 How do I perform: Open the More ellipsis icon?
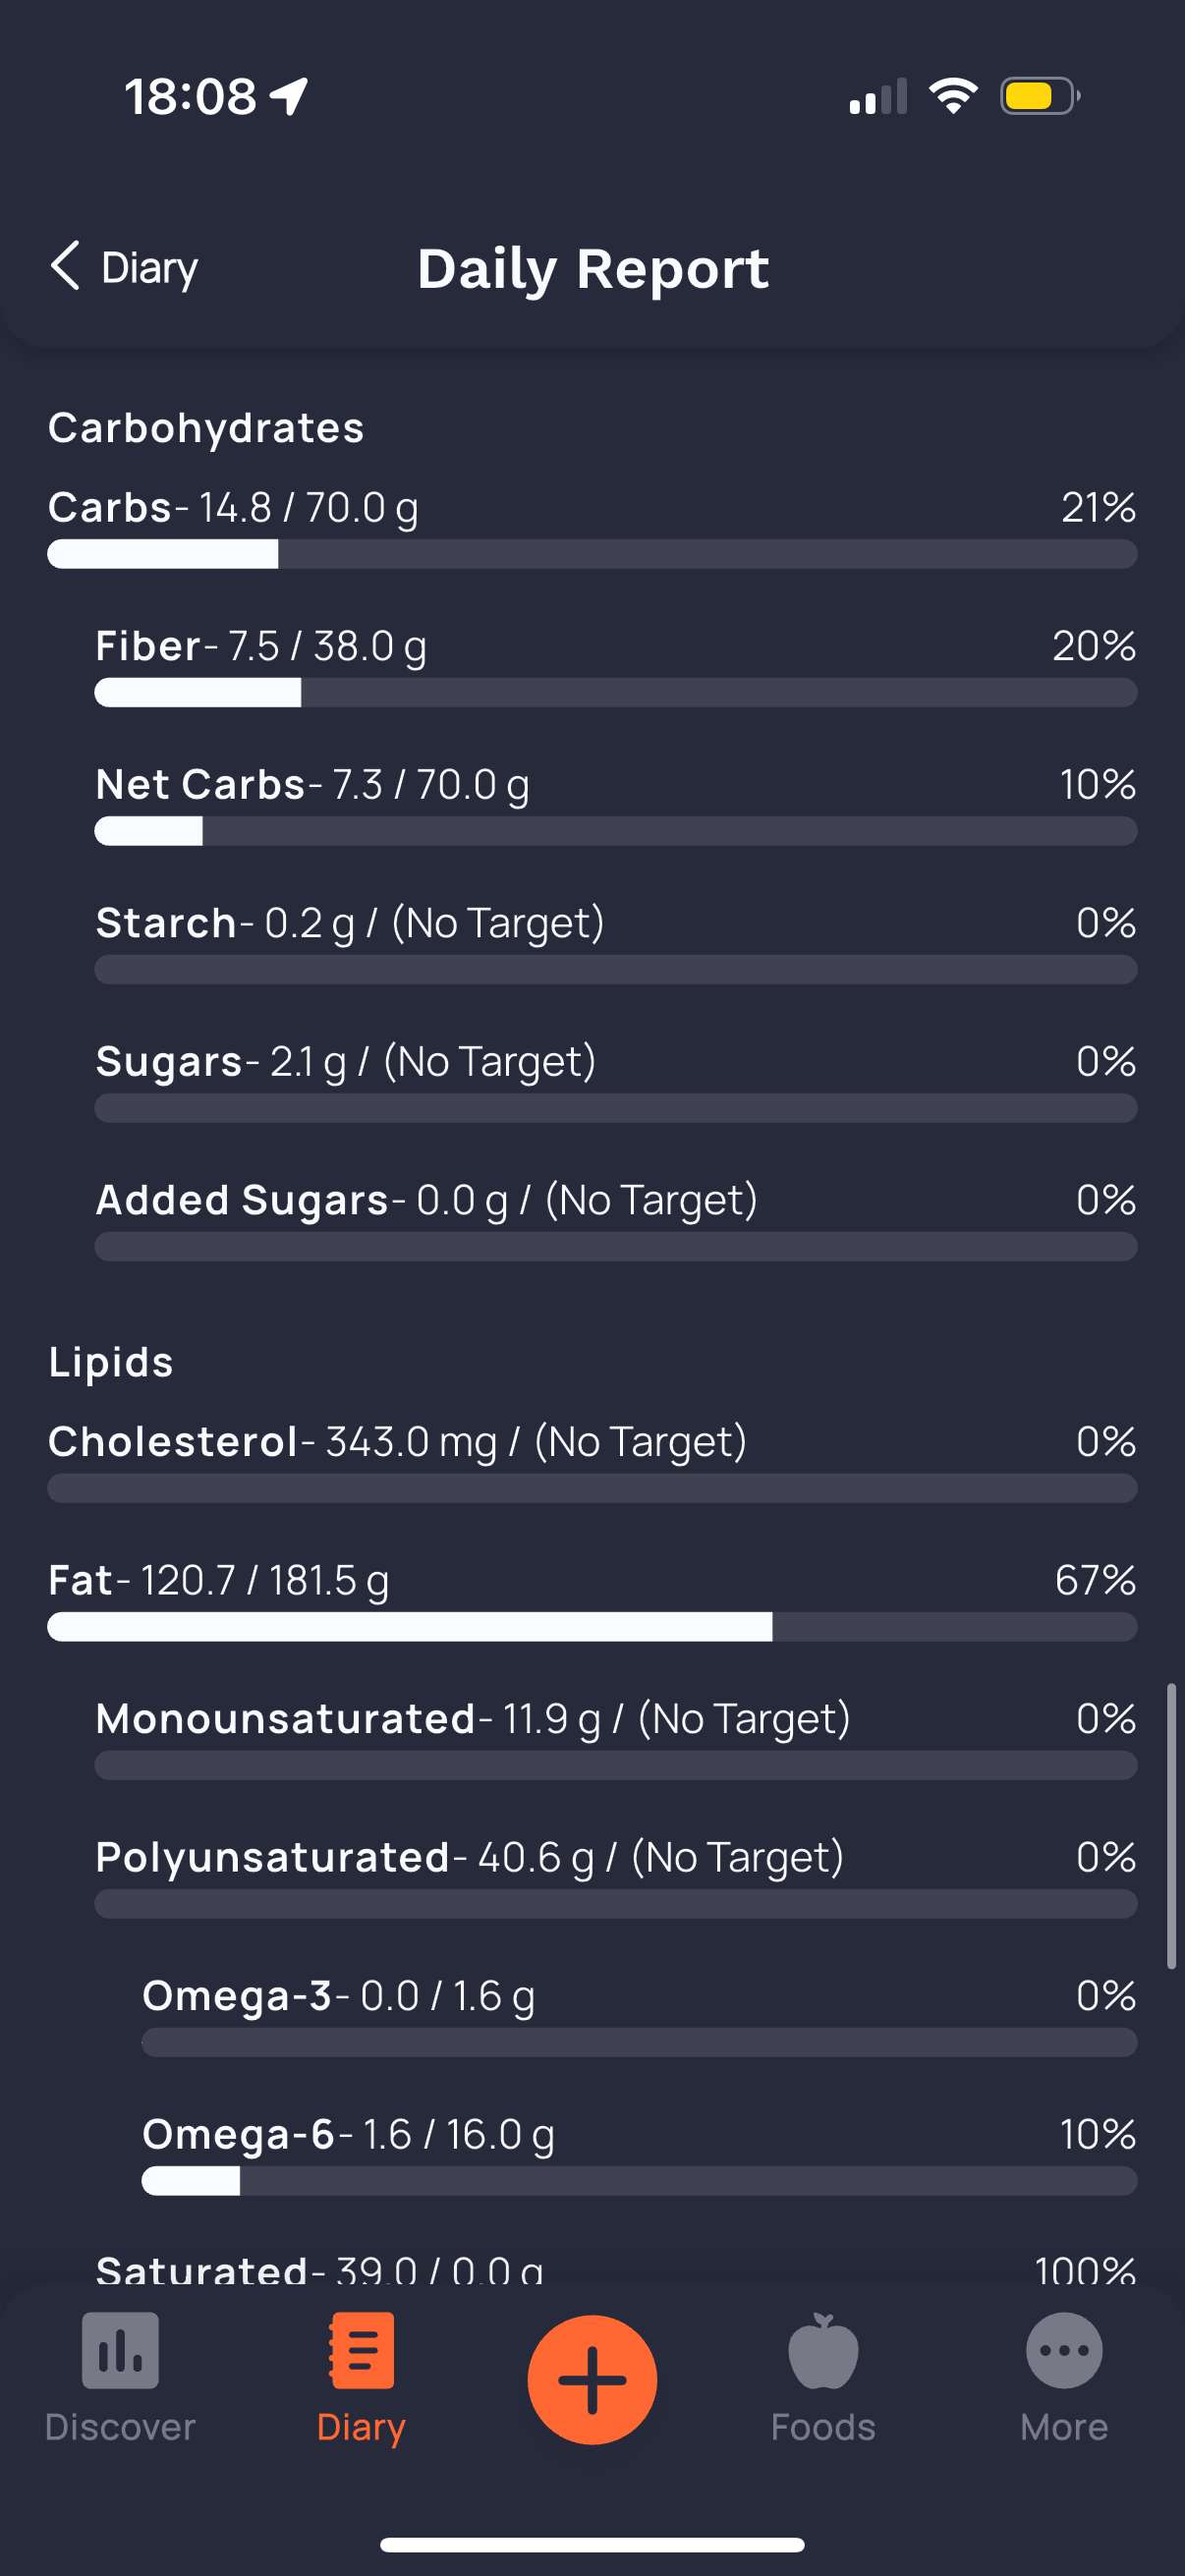tap(1064, 2350)
